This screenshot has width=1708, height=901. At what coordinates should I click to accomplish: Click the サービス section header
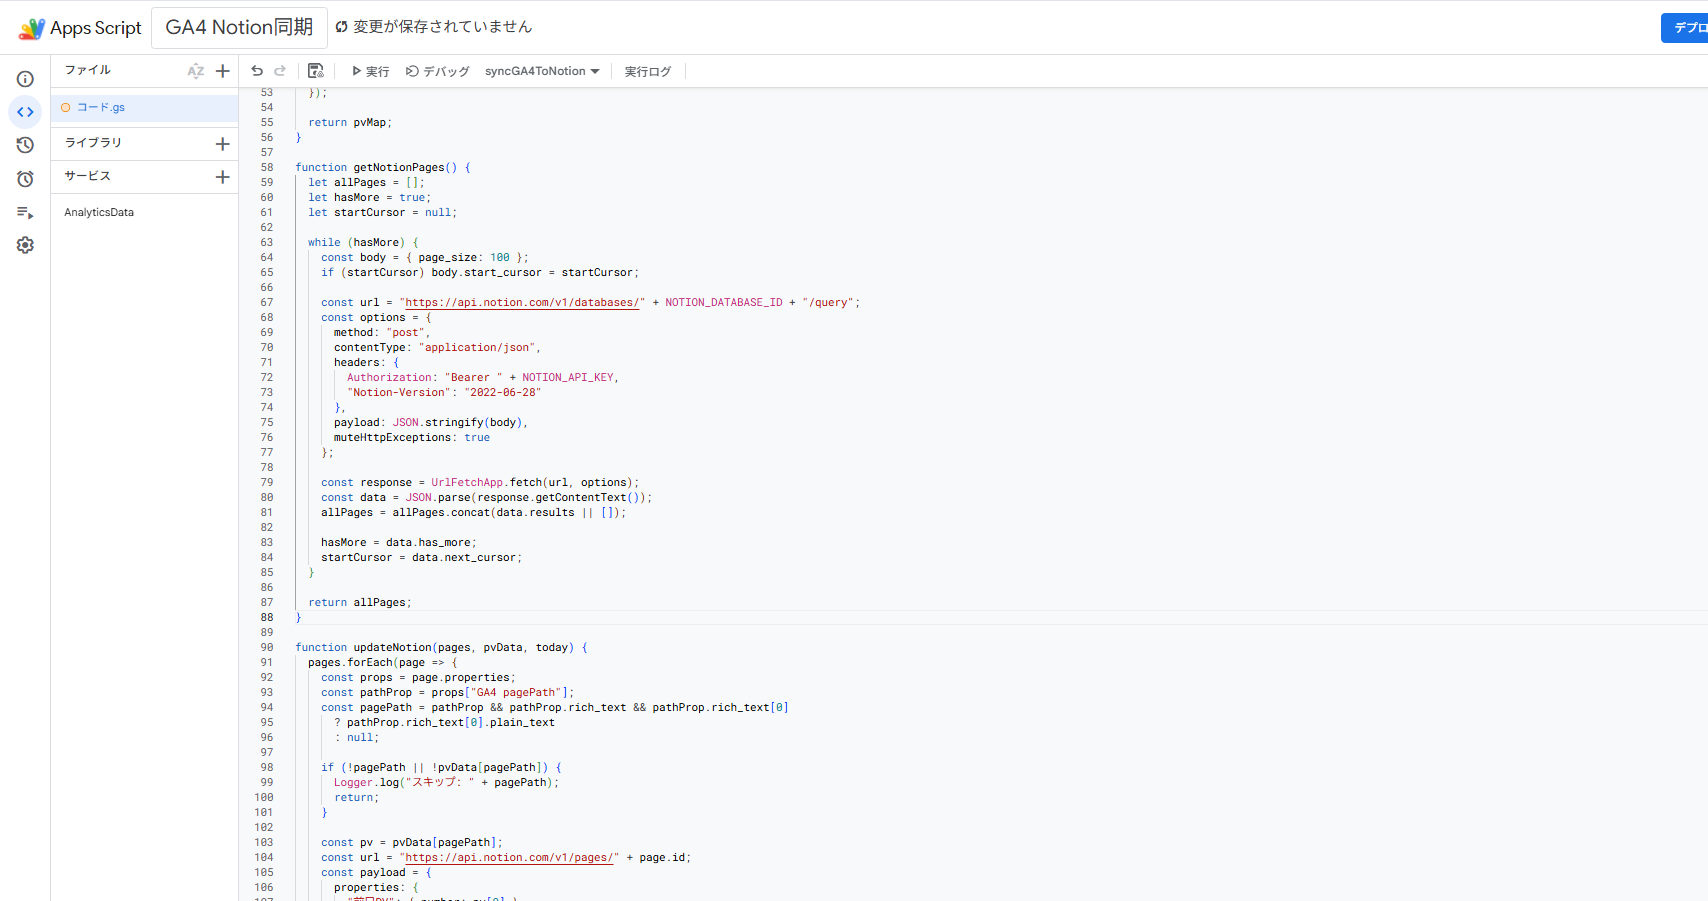[x=88, y=176]
